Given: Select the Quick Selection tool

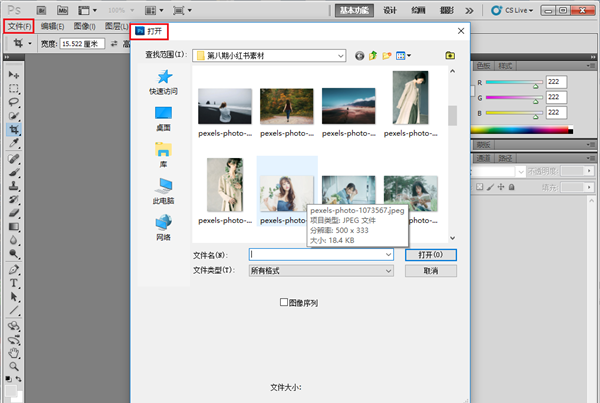Looking at the screenshot, I should (x=14, y=116).
